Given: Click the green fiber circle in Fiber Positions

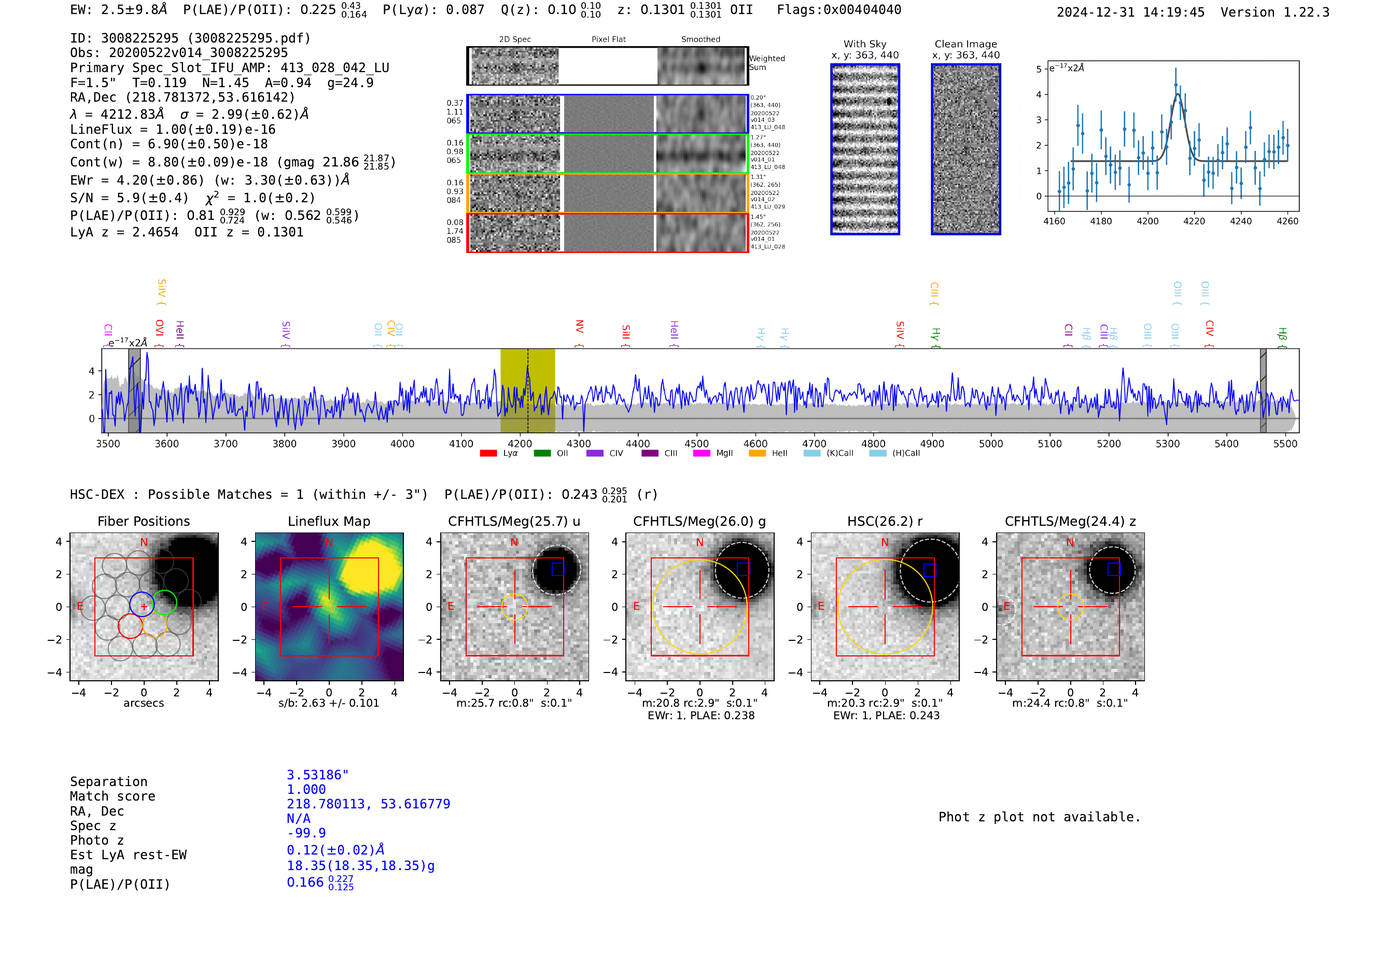Looking at the screenshot, I should pyautogui.click(x=165, y=603).
